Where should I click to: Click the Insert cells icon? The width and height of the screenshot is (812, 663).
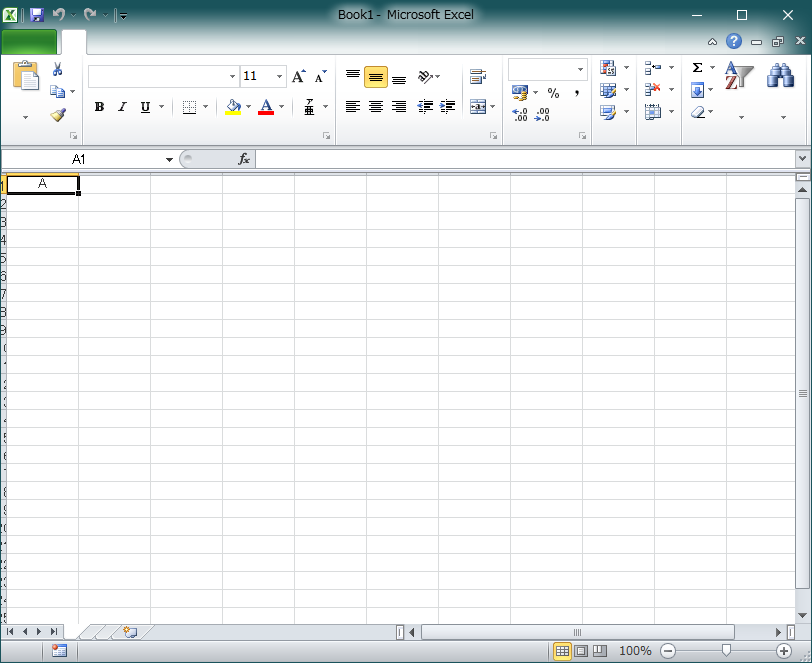coord(653,68)
